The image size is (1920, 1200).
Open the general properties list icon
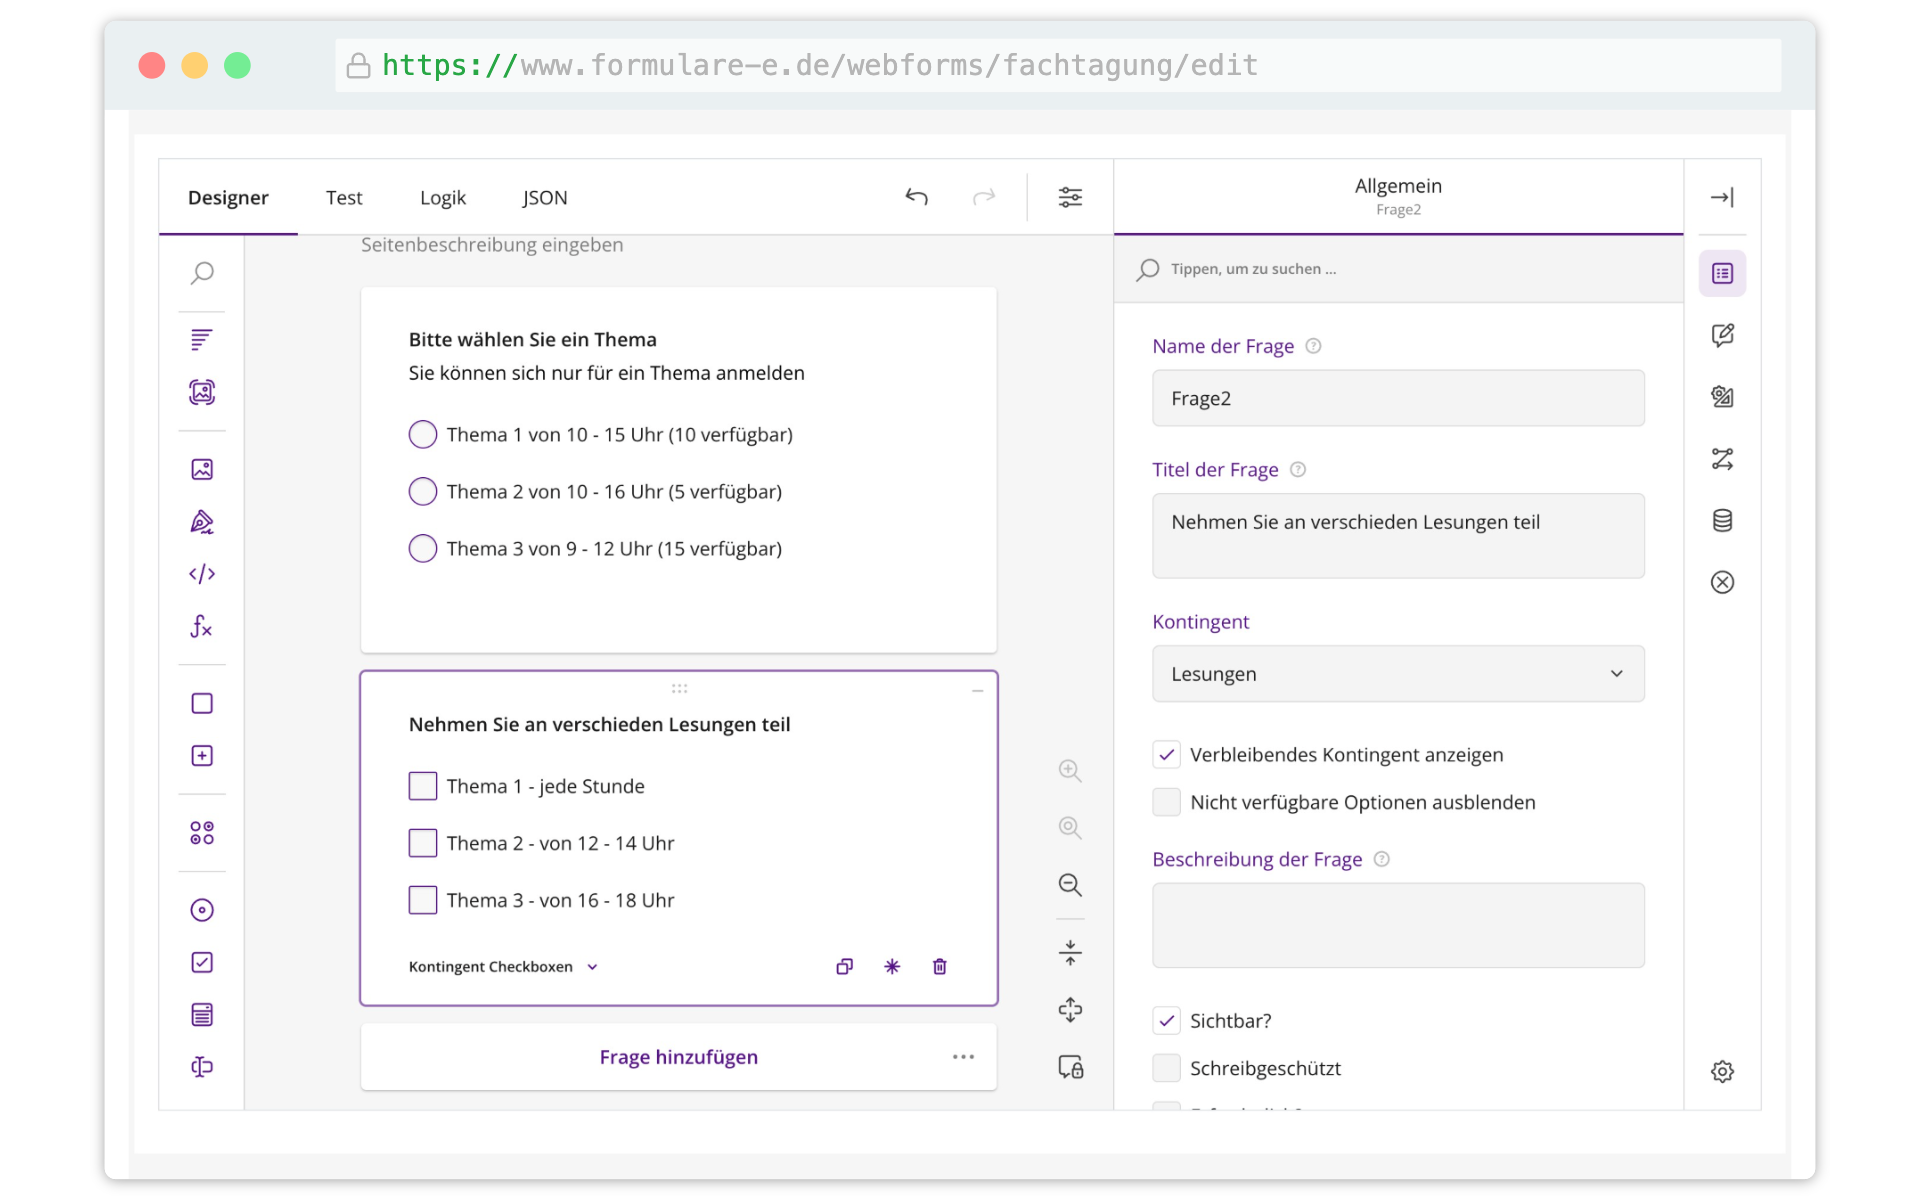point(1722,273)
